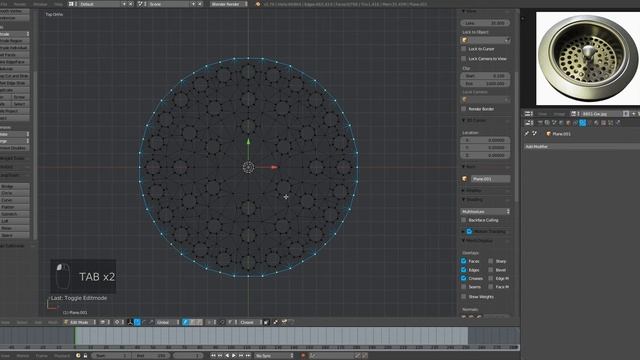This screenshot has height=360, width=640.
Task: Click the Remove Doubles button
Action: click(x=15, y=148)
